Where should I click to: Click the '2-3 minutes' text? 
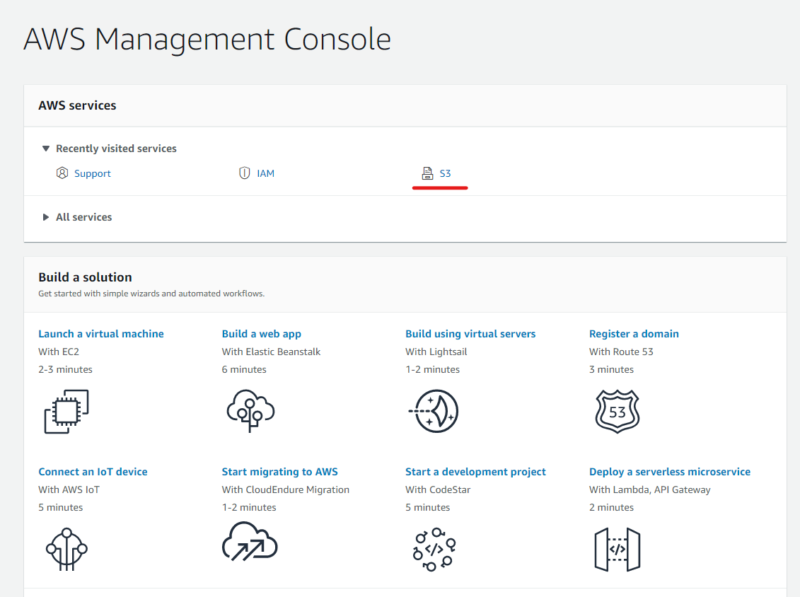65,369
